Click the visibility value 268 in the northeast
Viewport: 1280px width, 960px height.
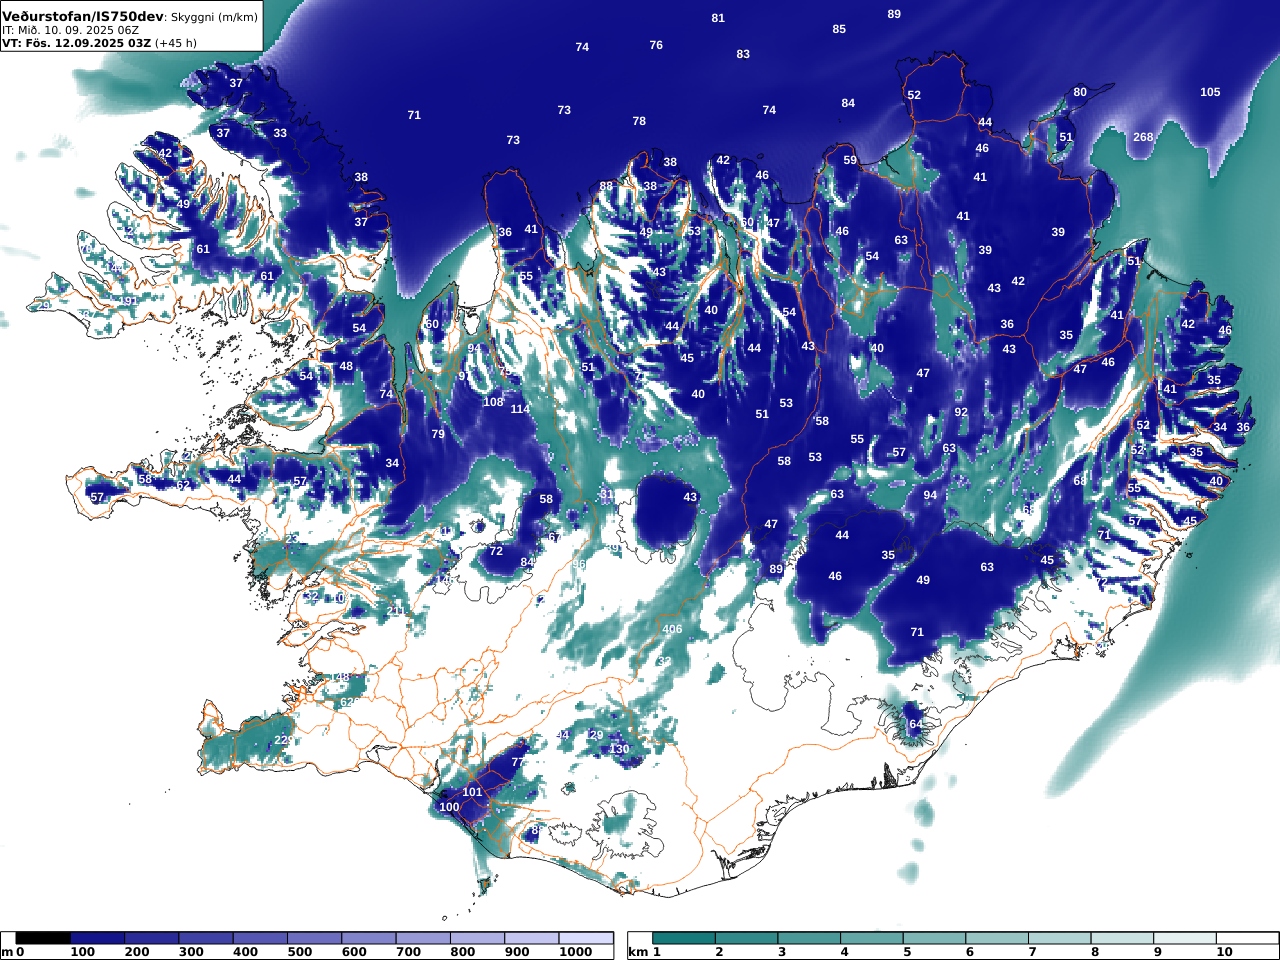pos(1143,137)
